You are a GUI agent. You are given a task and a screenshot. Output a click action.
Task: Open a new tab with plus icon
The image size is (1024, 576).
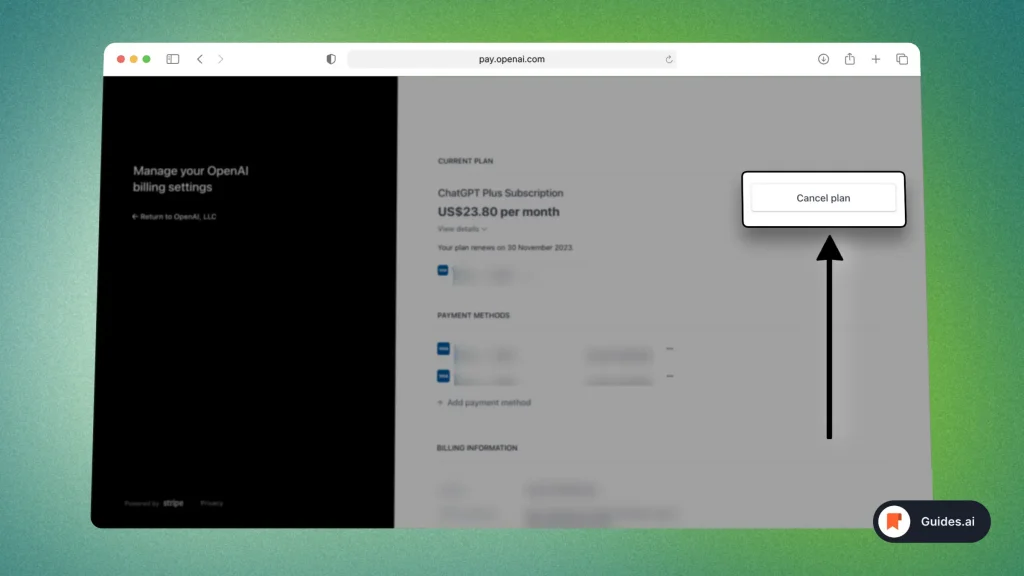(x=876, y=59)
